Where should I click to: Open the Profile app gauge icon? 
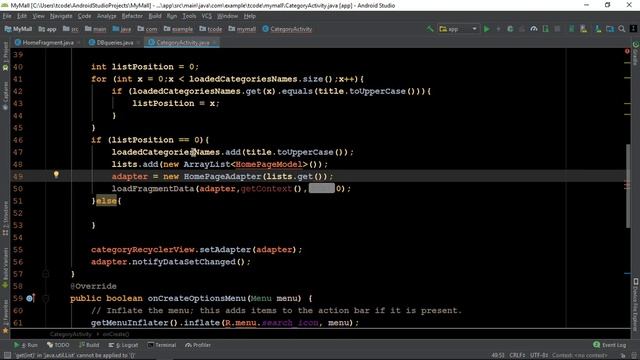tap(533, 29)
